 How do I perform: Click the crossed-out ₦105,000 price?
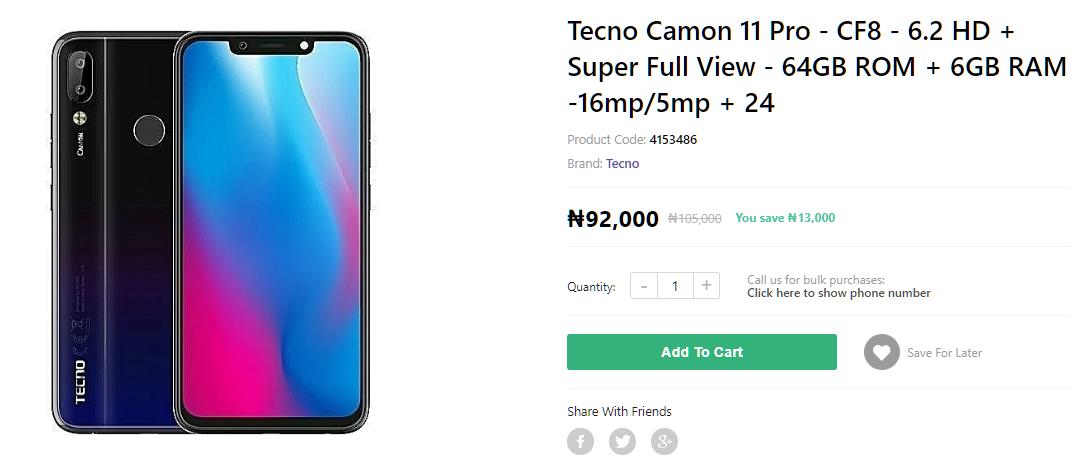click(694, 218)
